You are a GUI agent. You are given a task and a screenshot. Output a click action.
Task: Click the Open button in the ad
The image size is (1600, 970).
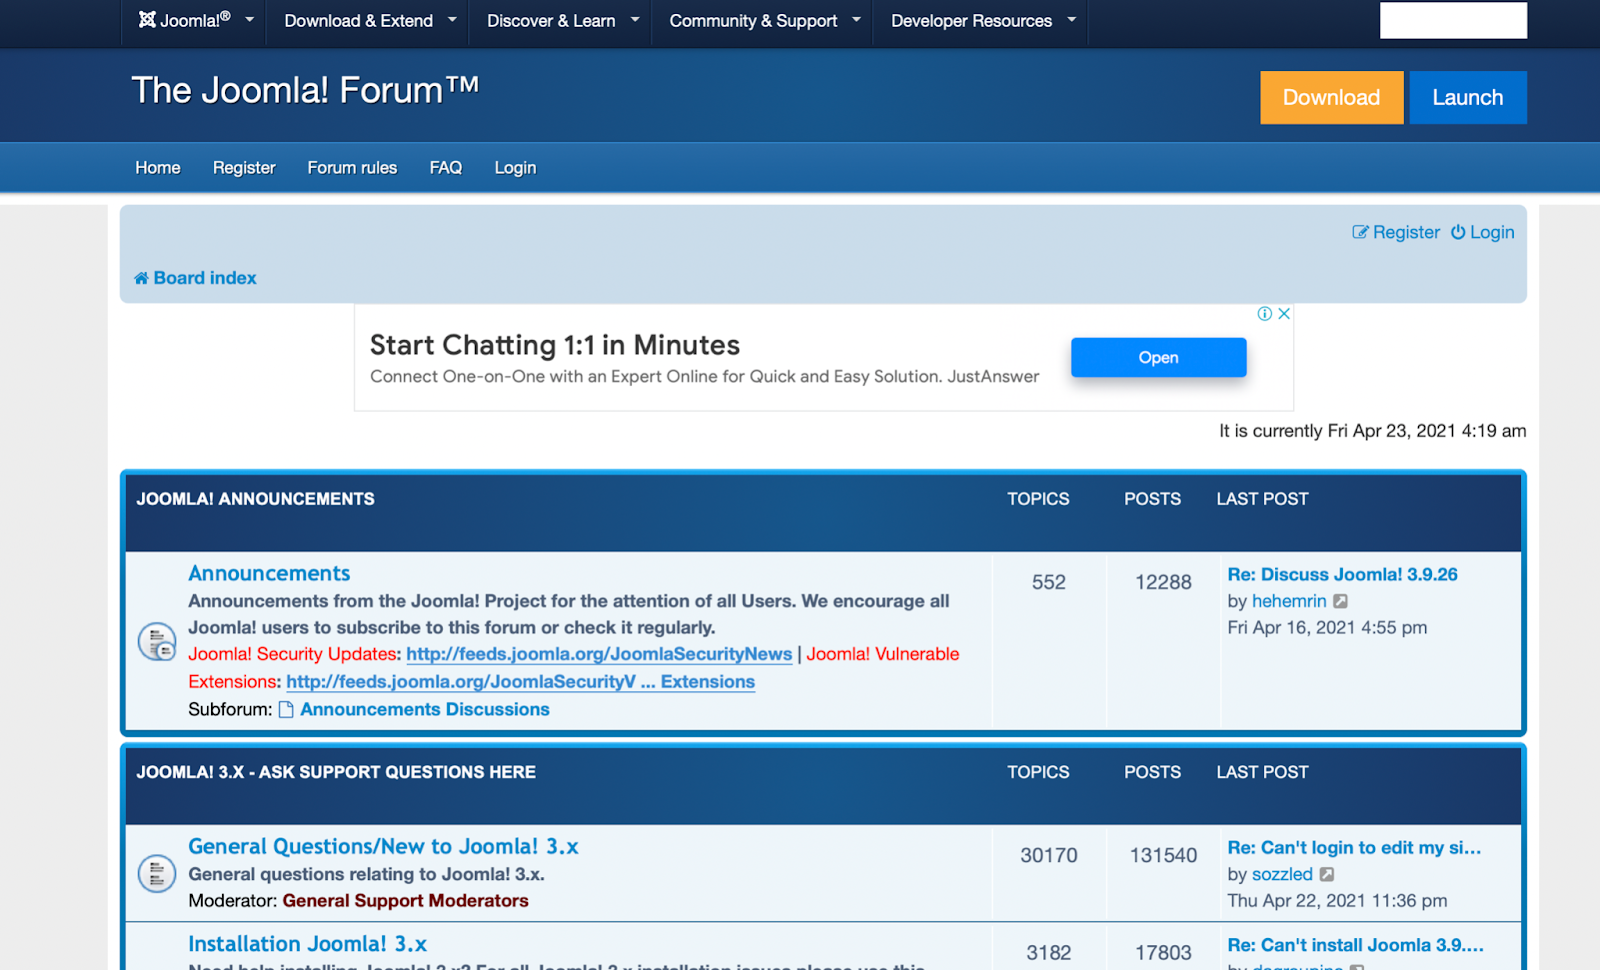[1158, 357]
